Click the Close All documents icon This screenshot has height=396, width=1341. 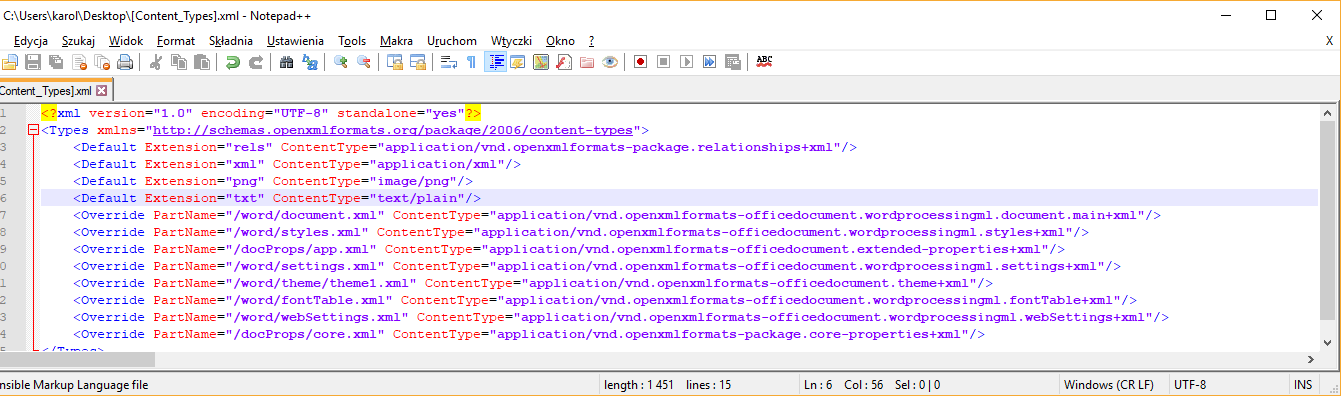[102, 62]
